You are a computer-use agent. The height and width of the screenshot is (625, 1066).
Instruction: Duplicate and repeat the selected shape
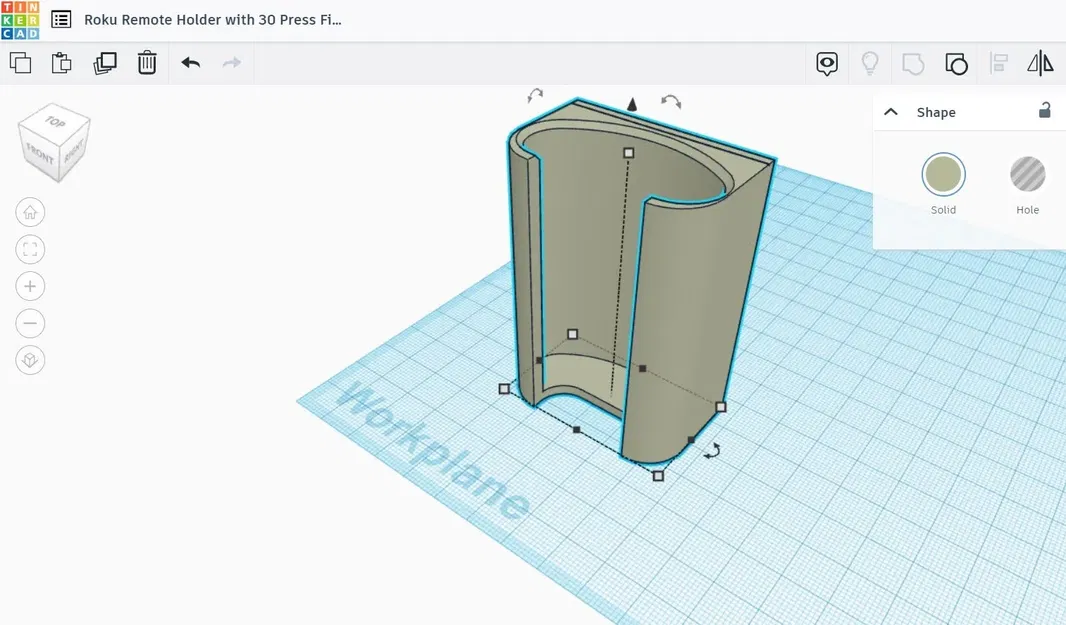click(x=105, y=63)
